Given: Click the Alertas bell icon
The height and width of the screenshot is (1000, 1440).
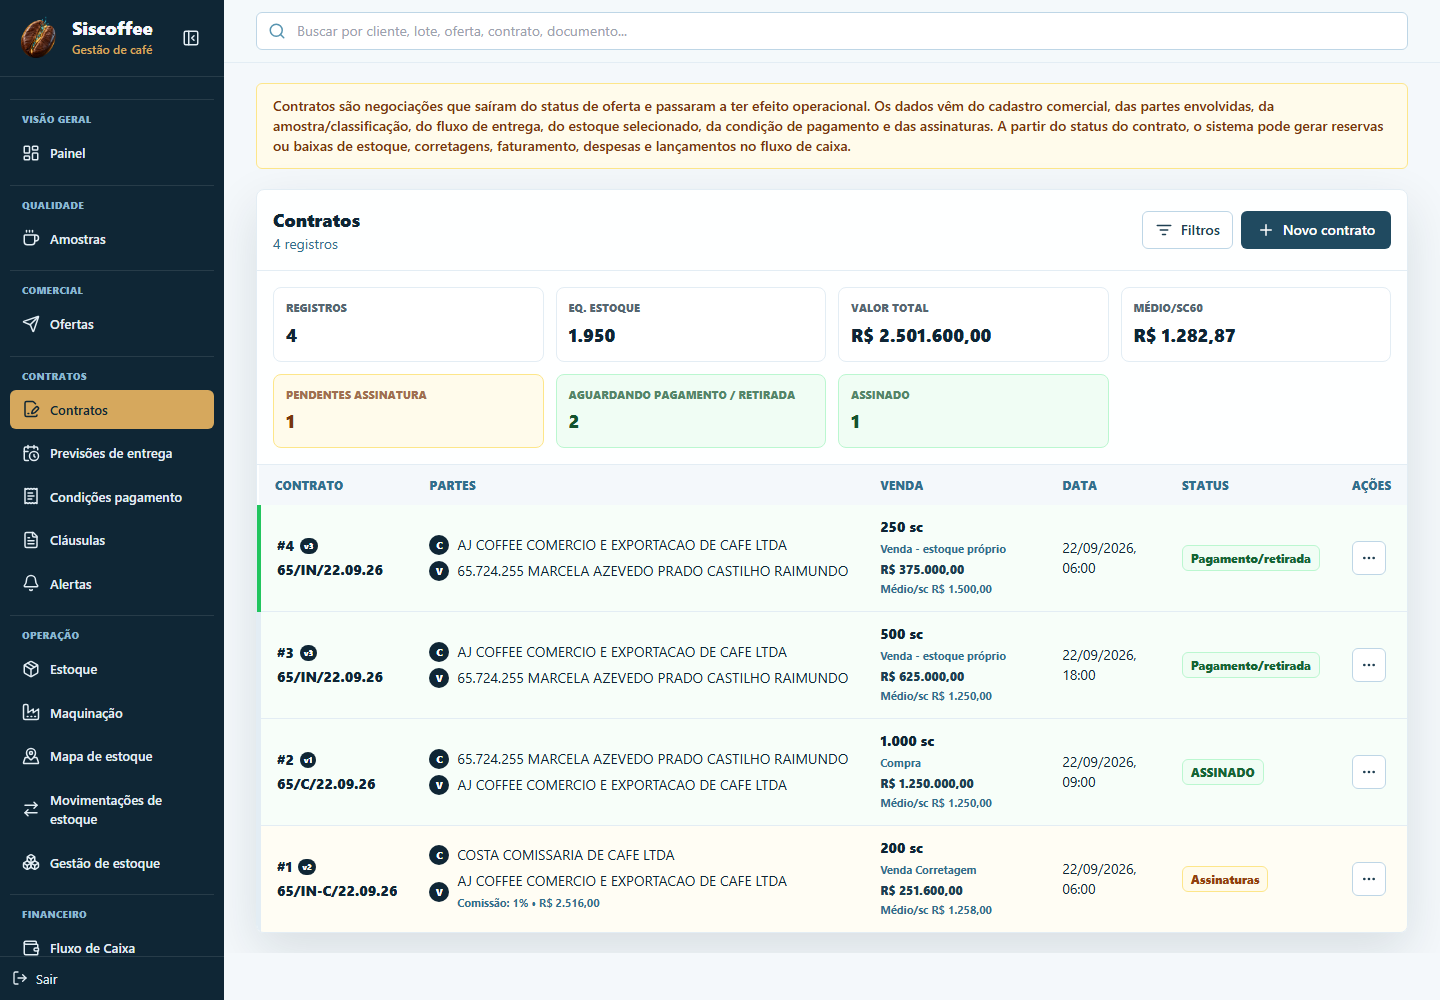Looking at the screenshot, I should 31,584.
